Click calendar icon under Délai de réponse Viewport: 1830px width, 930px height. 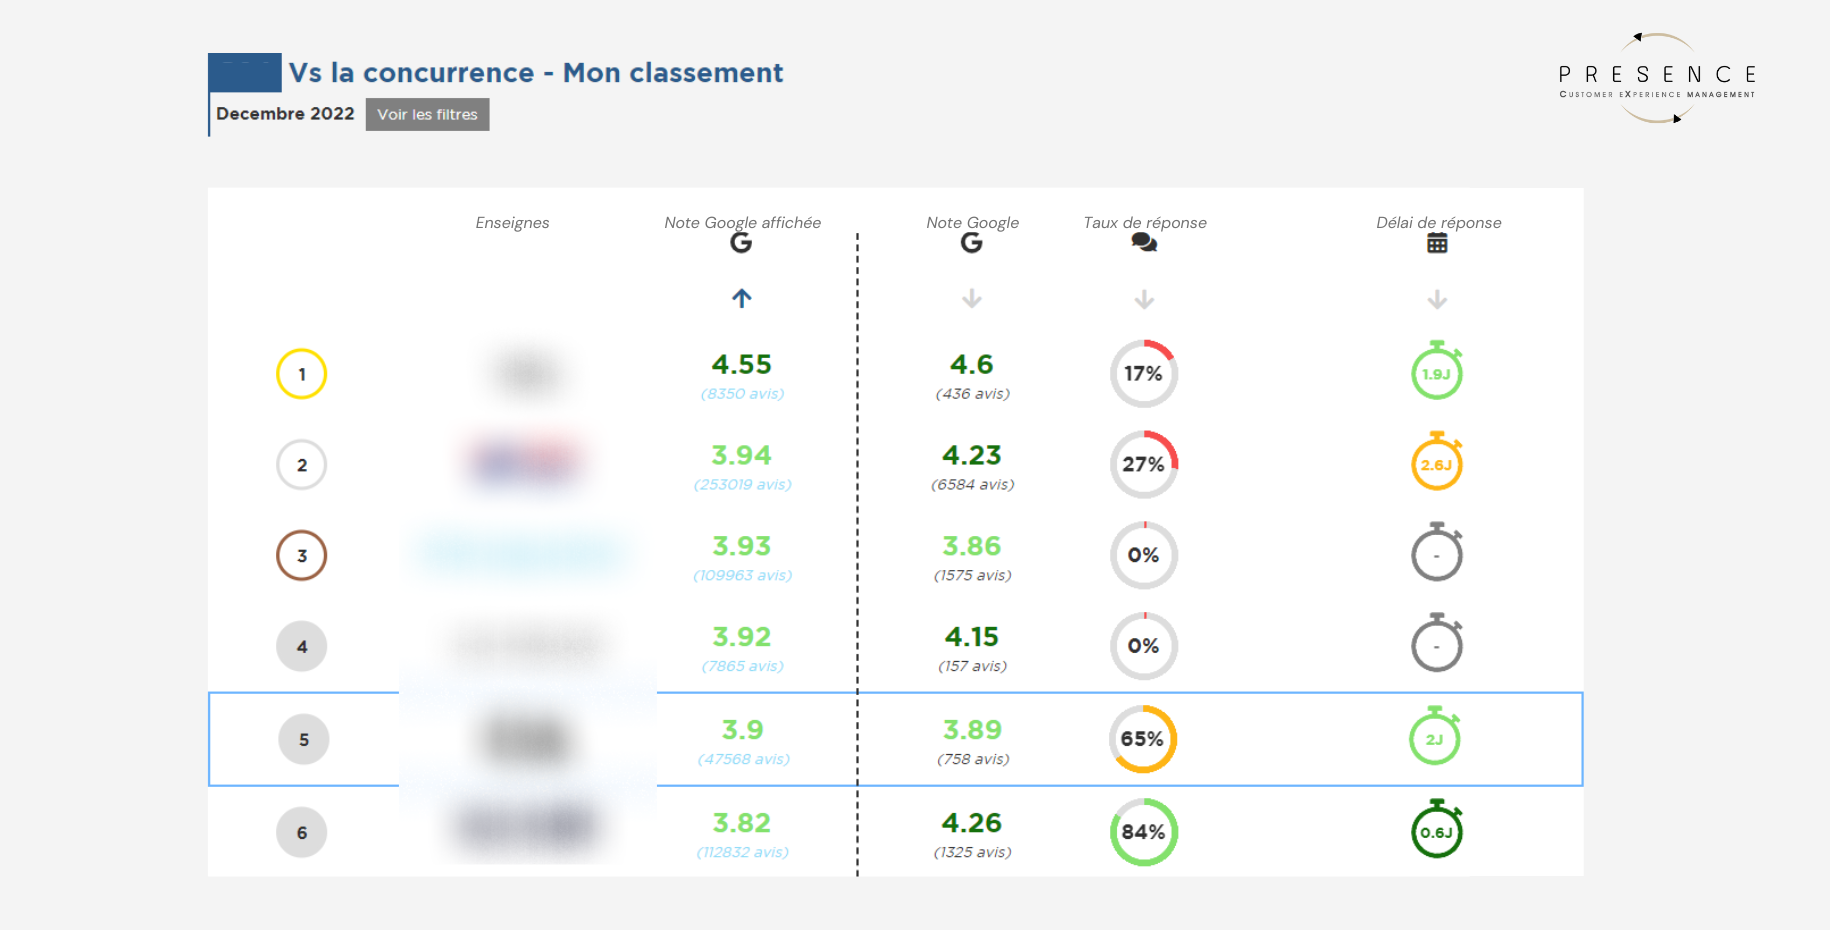click(1437, 243)
